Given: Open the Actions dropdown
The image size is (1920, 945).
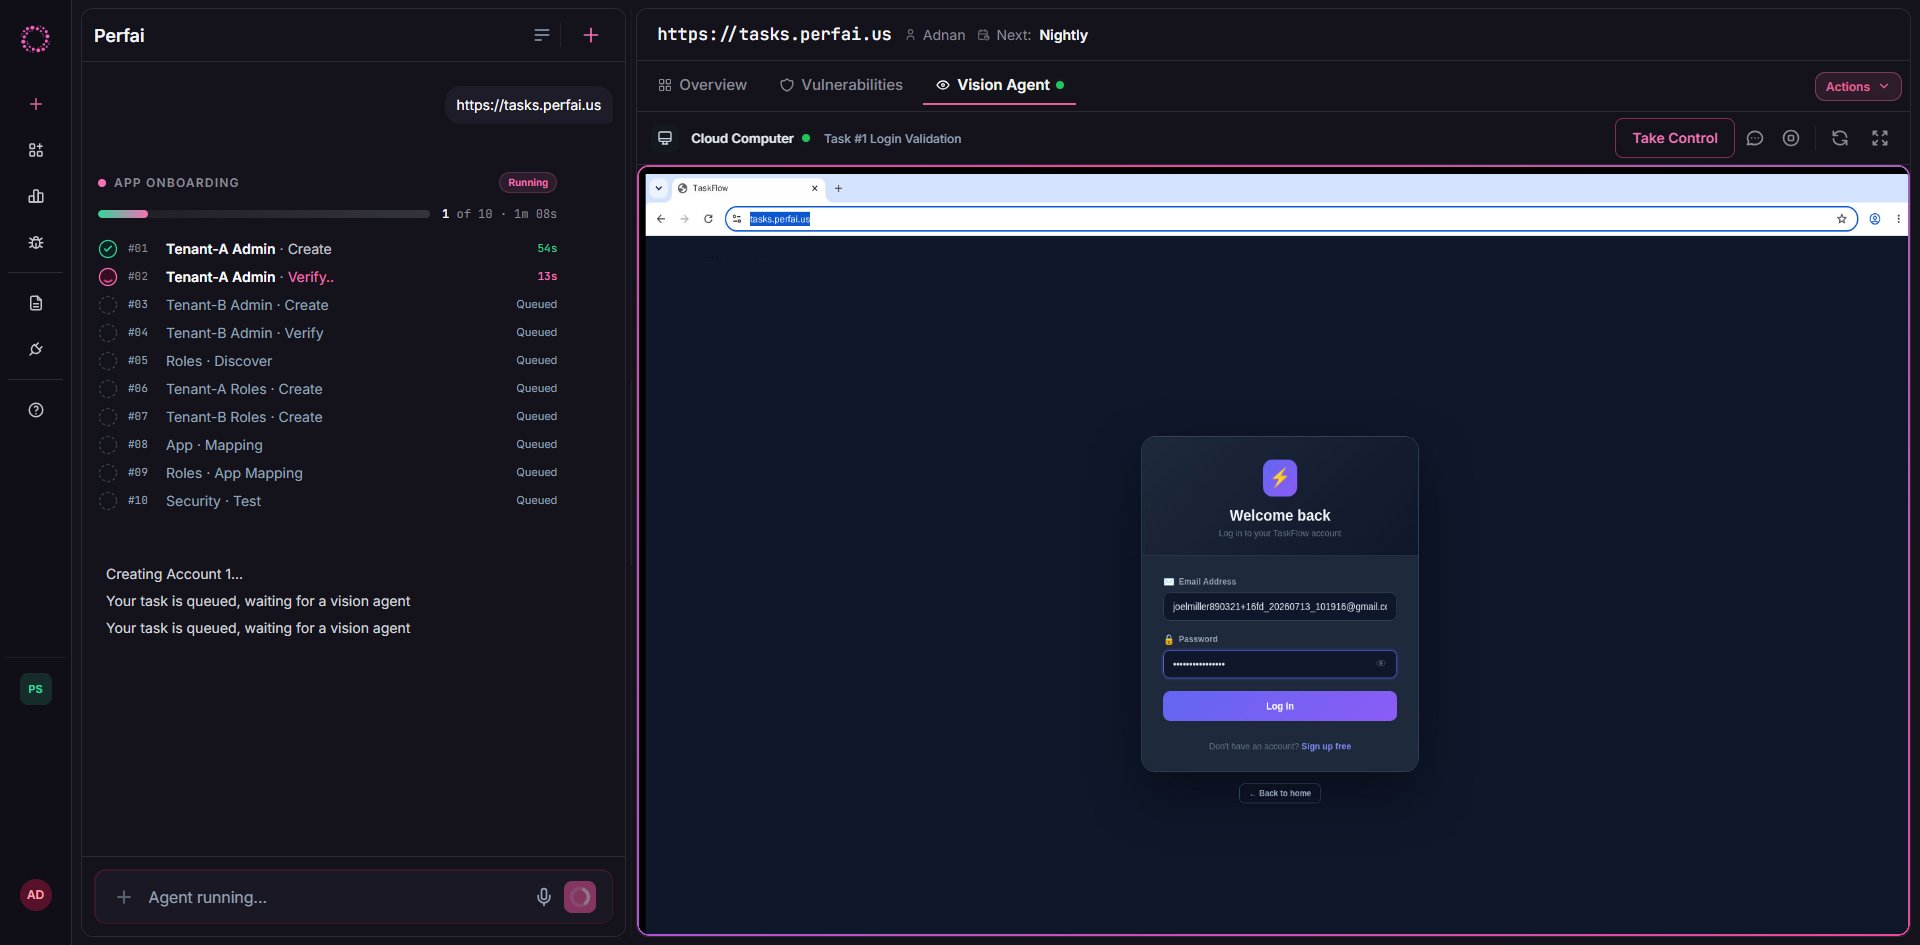Looking at the screenshot, I should click(x=1858, y=86).
